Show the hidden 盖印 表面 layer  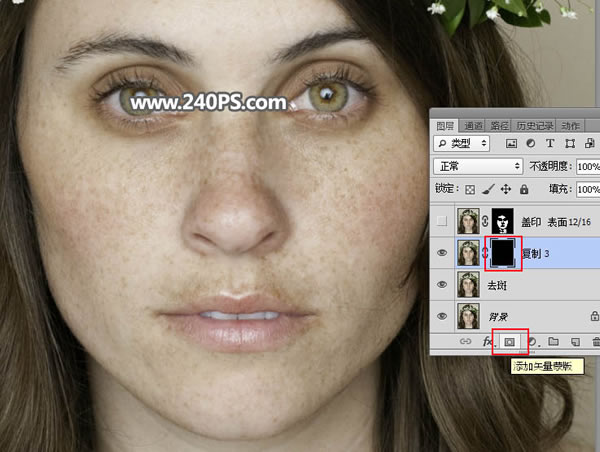[442, 221]
